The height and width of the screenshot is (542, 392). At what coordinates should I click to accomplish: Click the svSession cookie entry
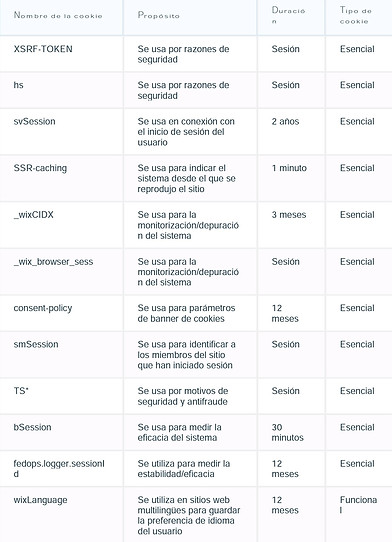click(x=34, y=122)
